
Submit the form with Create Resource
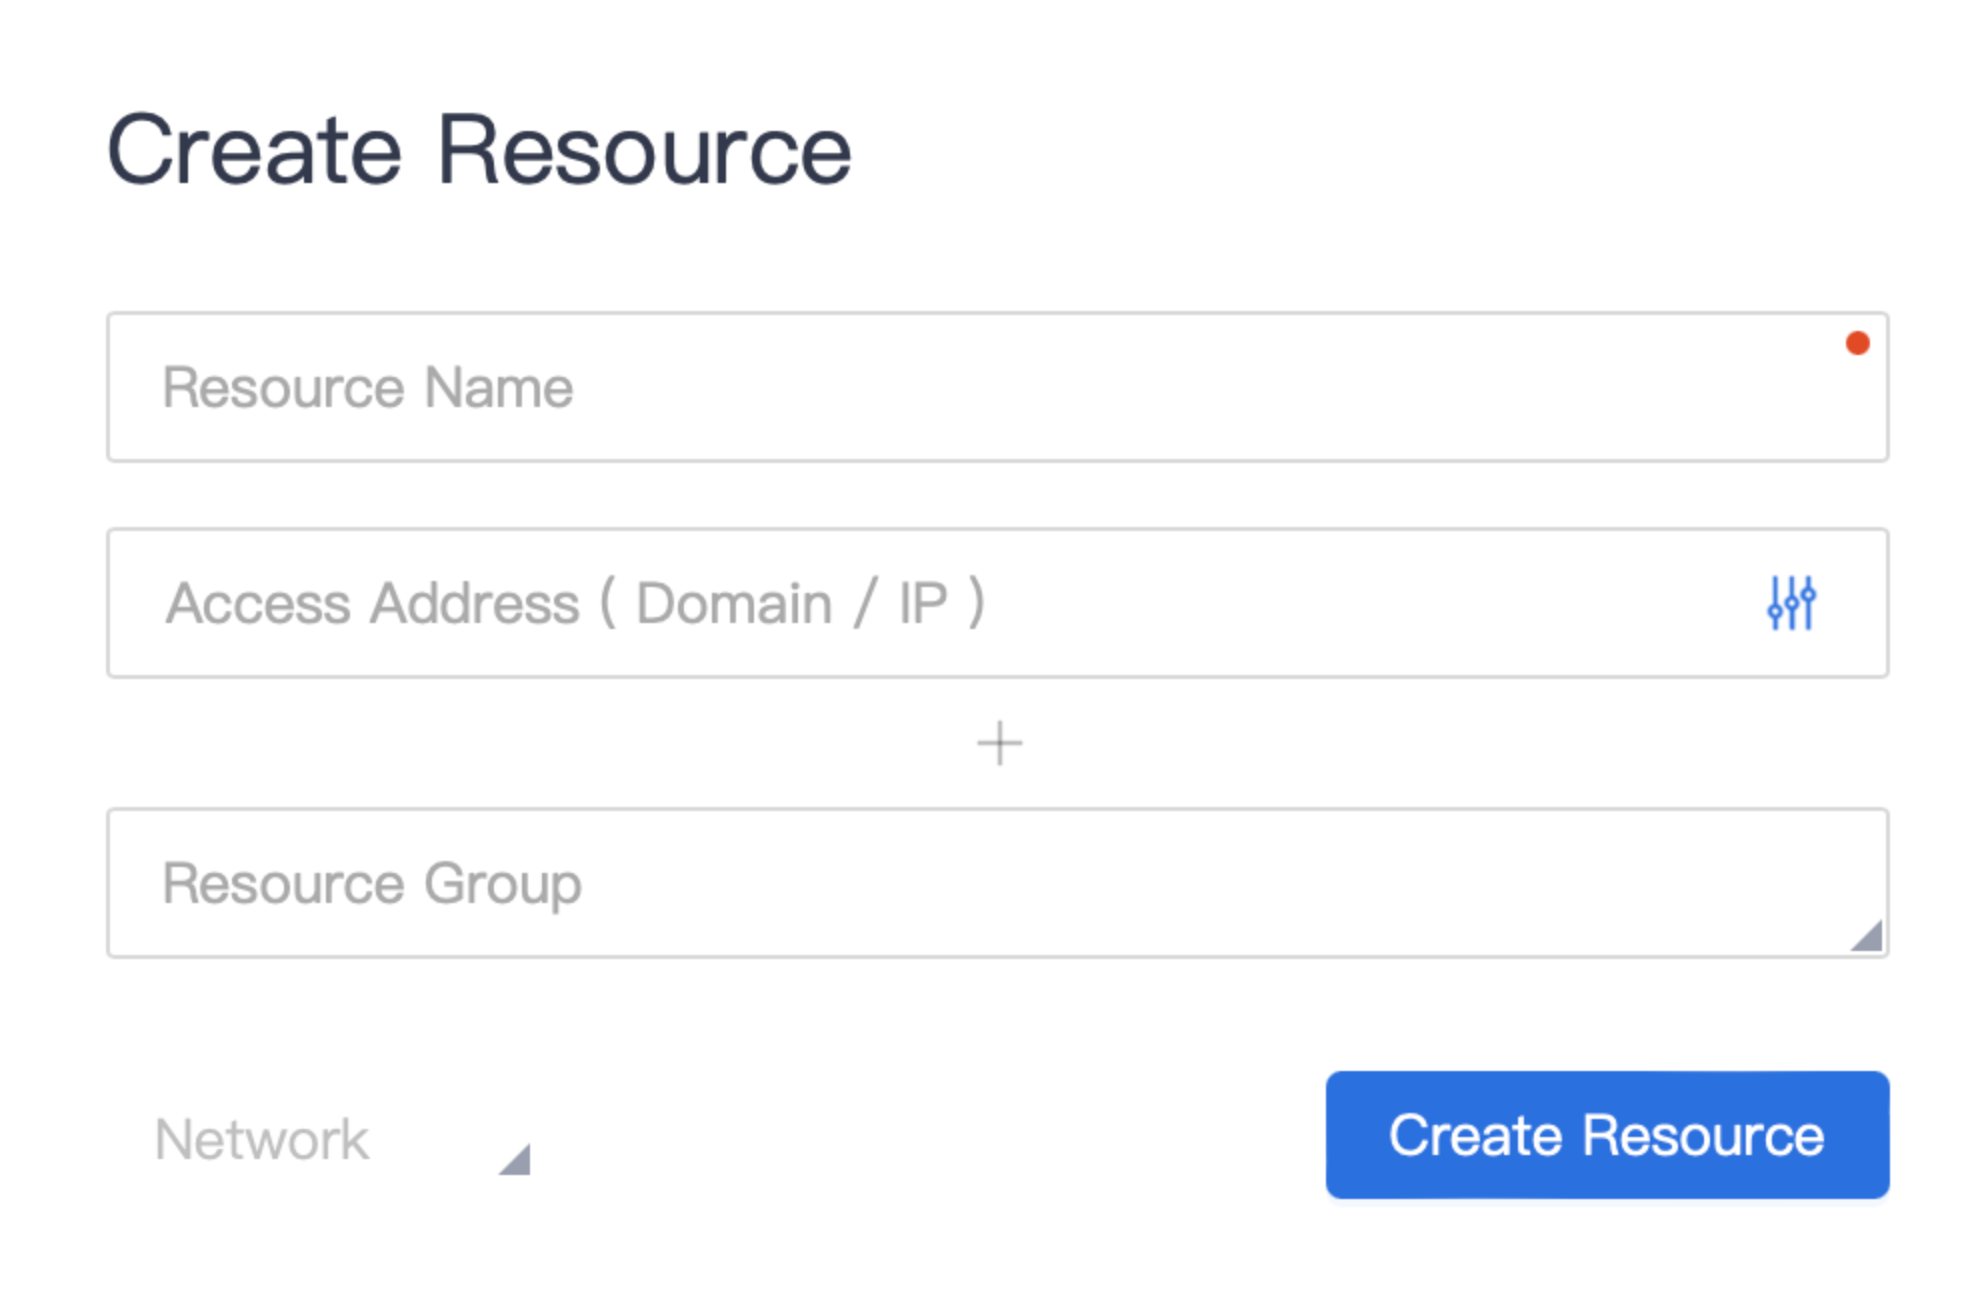(x=1606, y=1135)
